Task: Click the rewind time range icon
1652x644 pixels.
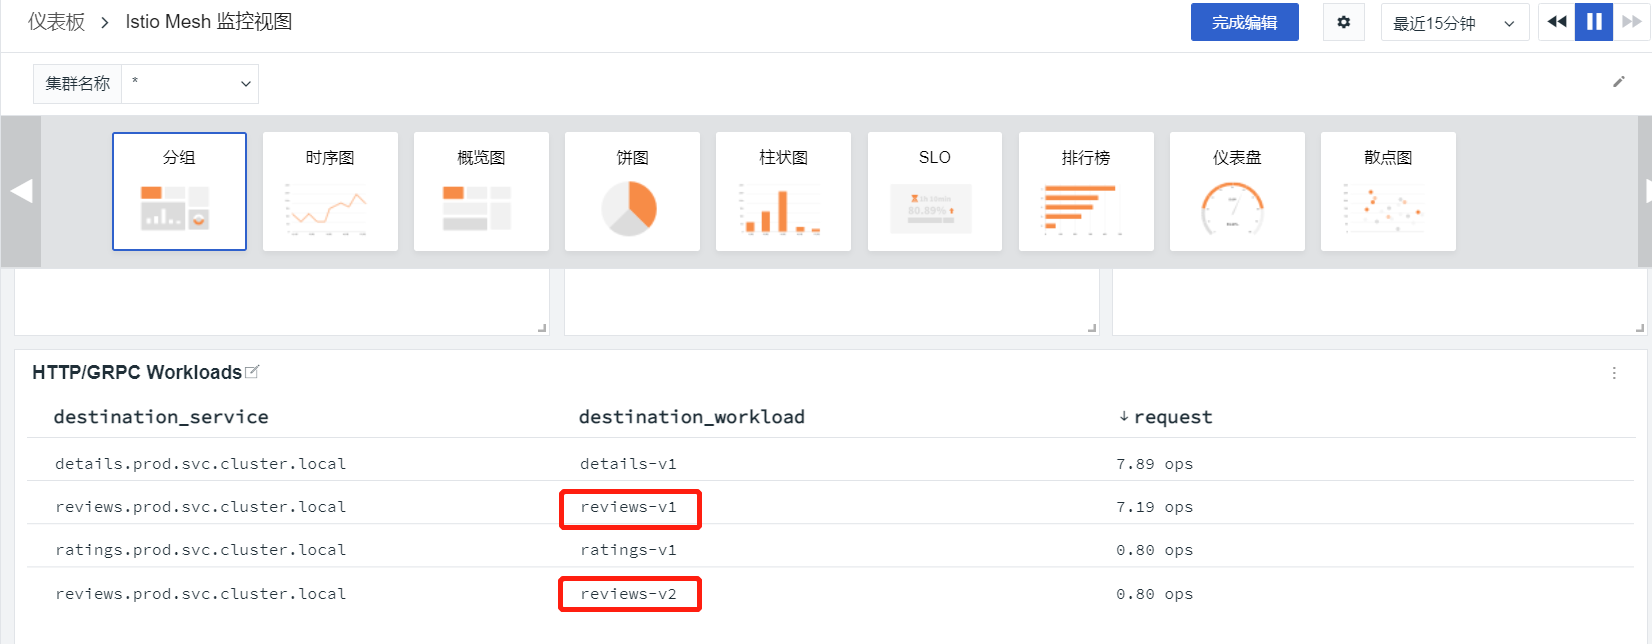Action: pyautogui.click(x=1556, y=22)
